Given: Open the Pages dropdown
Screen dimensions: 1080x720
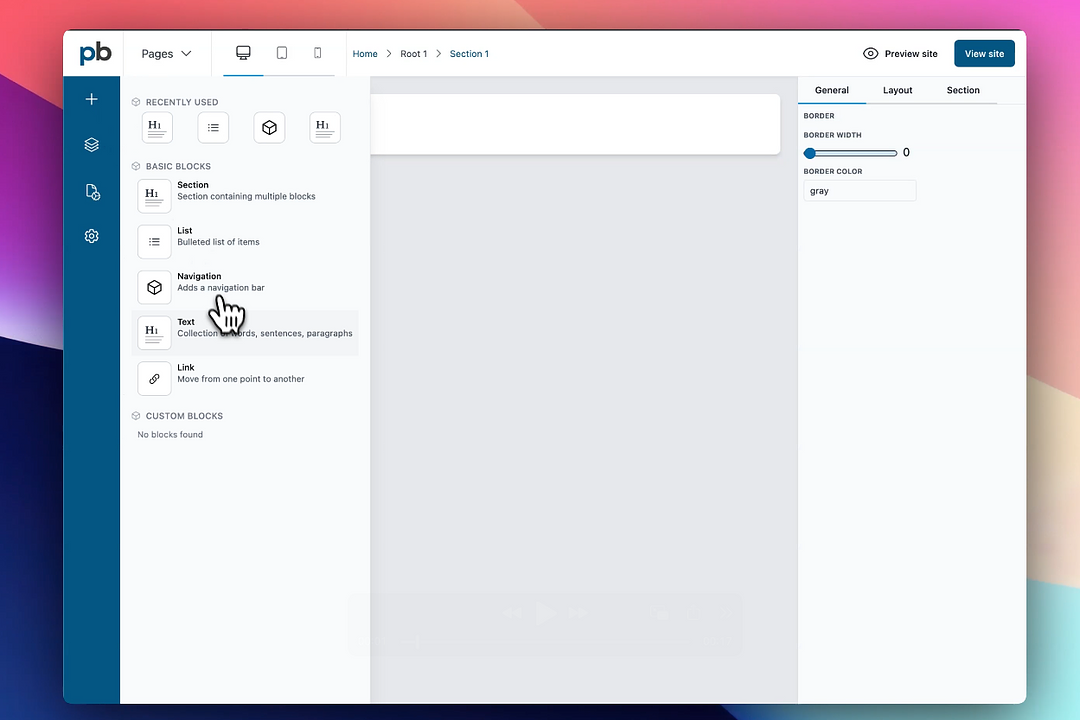Looking at the screenshot, I should (x=165, y=53).
